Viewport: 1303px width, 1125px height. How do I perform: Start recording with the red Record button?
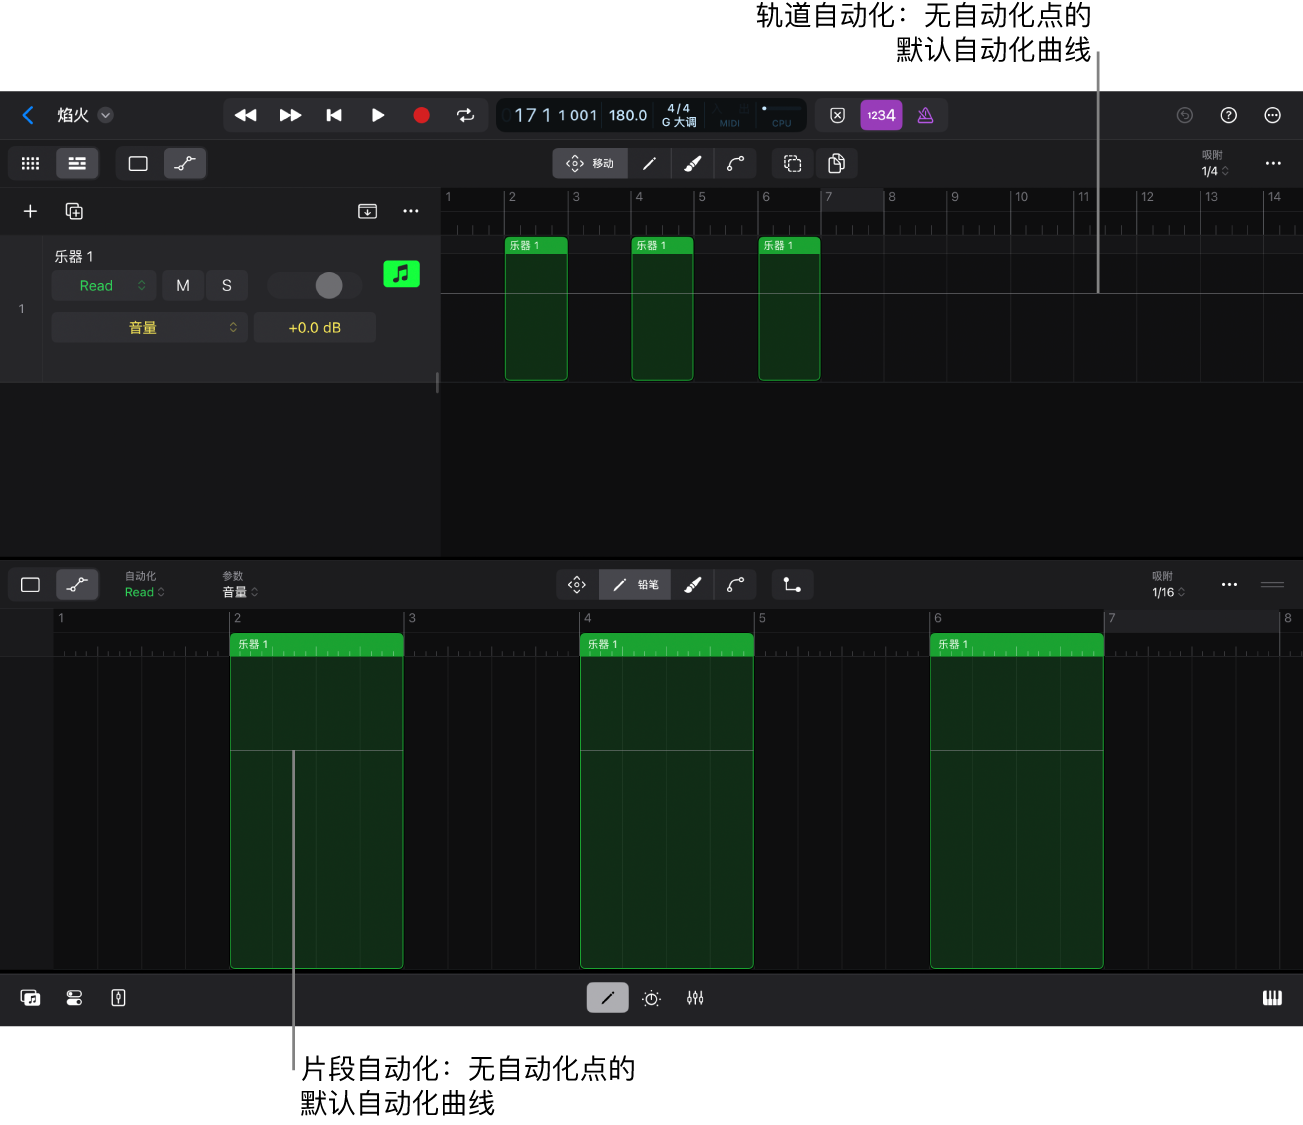[x=421, y=115]
